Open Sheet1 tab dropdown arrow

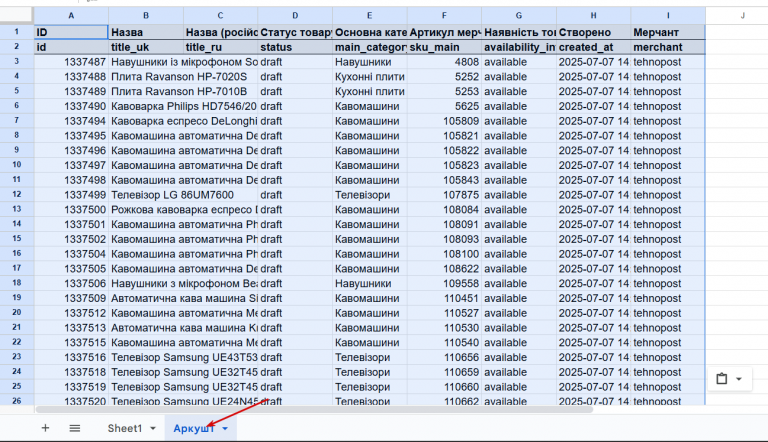coord(153,428)
